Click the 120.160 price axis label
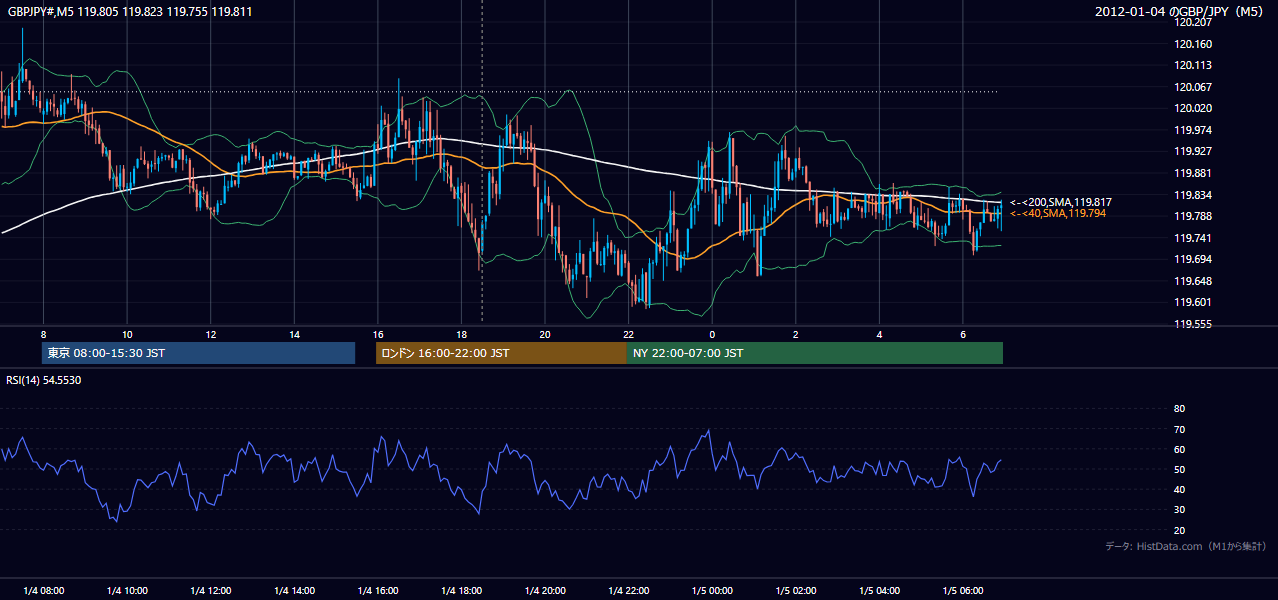Viewport: 1278px width, 600px height. coord(1192,44)
